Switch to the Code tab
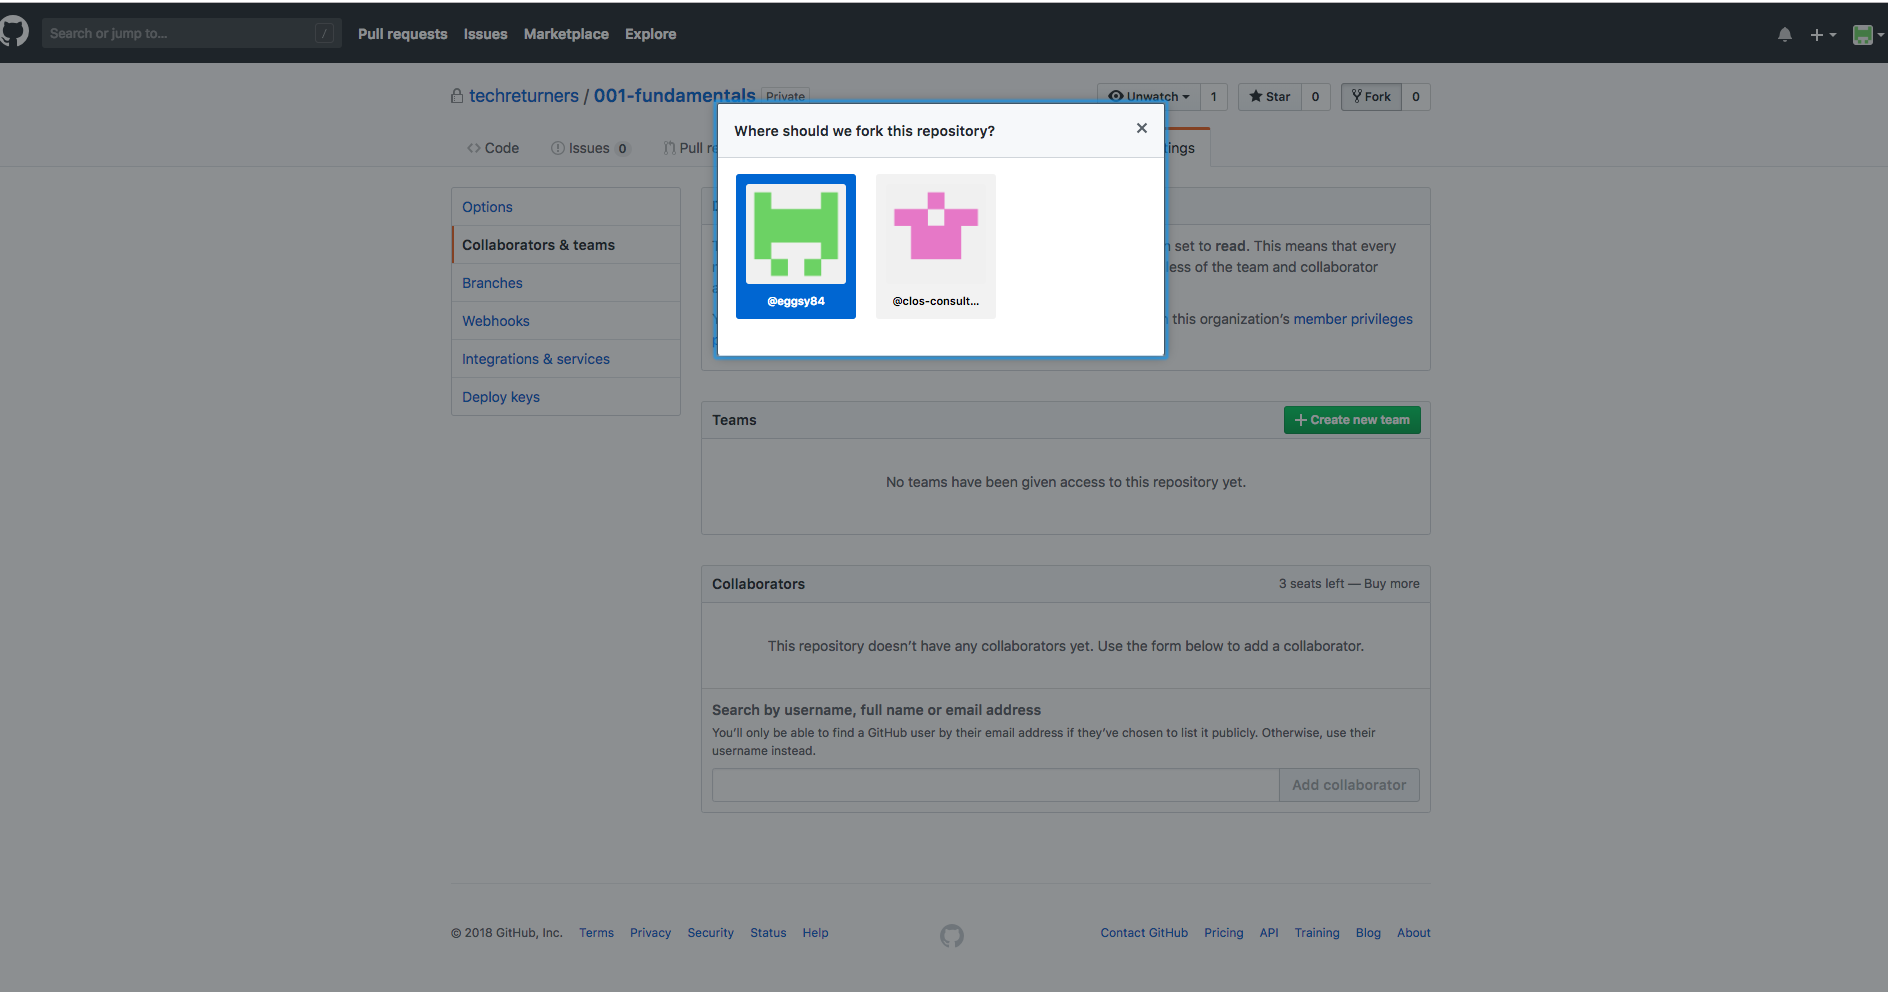The image size is (1888, 992). 493,148
